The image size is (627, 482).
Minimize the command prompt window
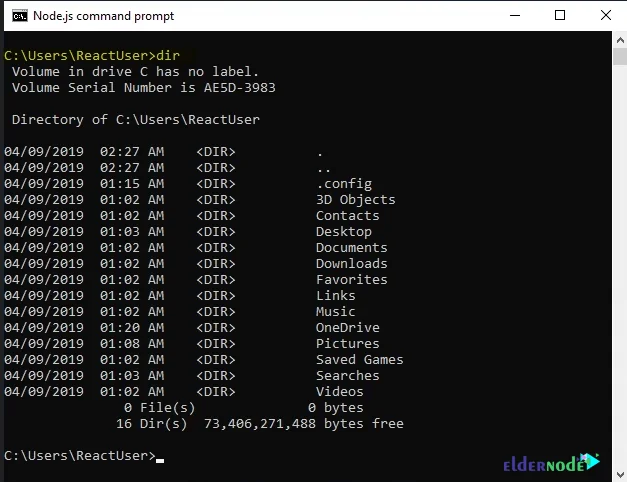click(514, 15)
